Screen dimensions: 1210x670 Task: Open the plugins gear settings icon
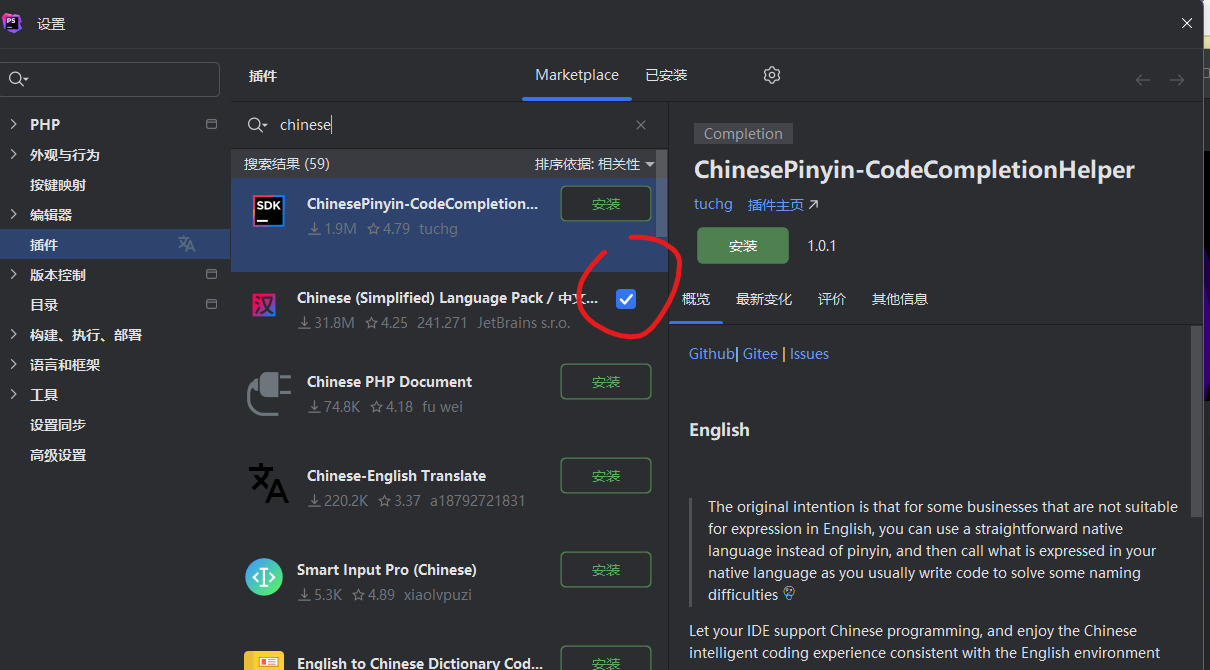coord(771,75)
